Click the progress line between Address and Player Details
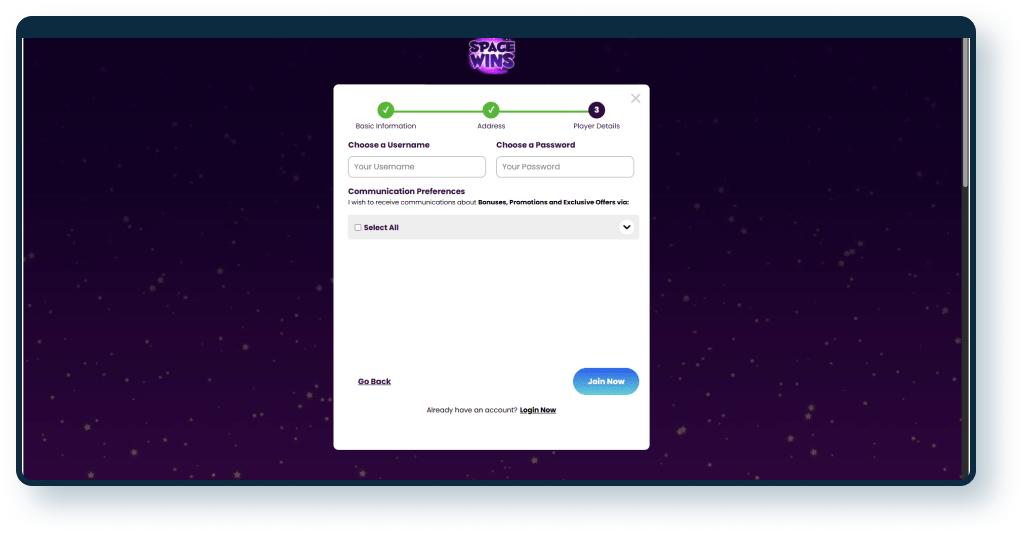The width and height of the screenshot is (1024, 534). 543,110
